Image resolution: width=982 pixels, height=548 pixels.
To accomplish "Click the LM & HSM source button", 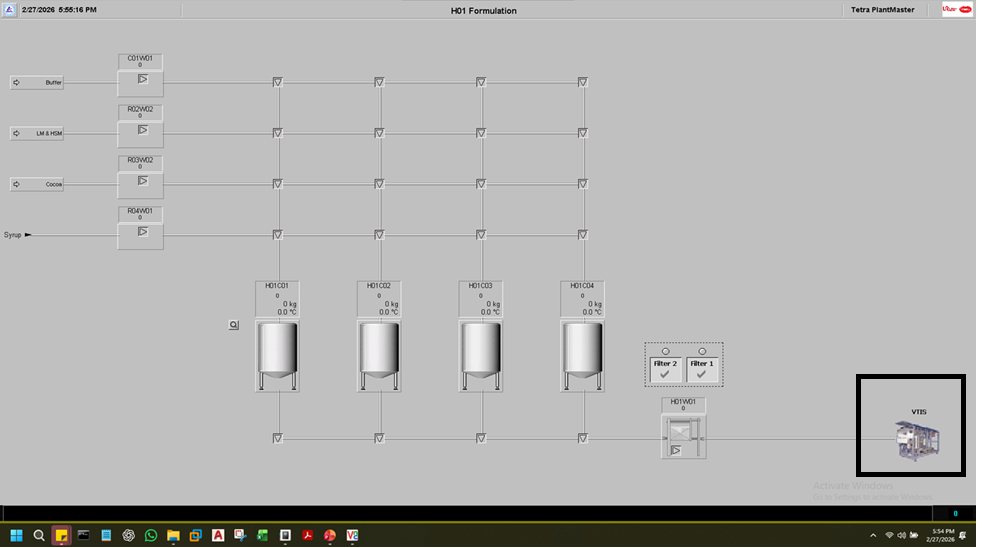I will (37, 133).
